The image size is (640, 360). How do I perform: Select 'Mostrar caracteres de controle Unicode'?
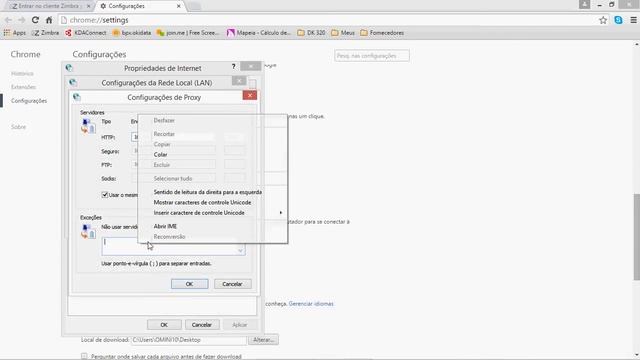[202, 202]
